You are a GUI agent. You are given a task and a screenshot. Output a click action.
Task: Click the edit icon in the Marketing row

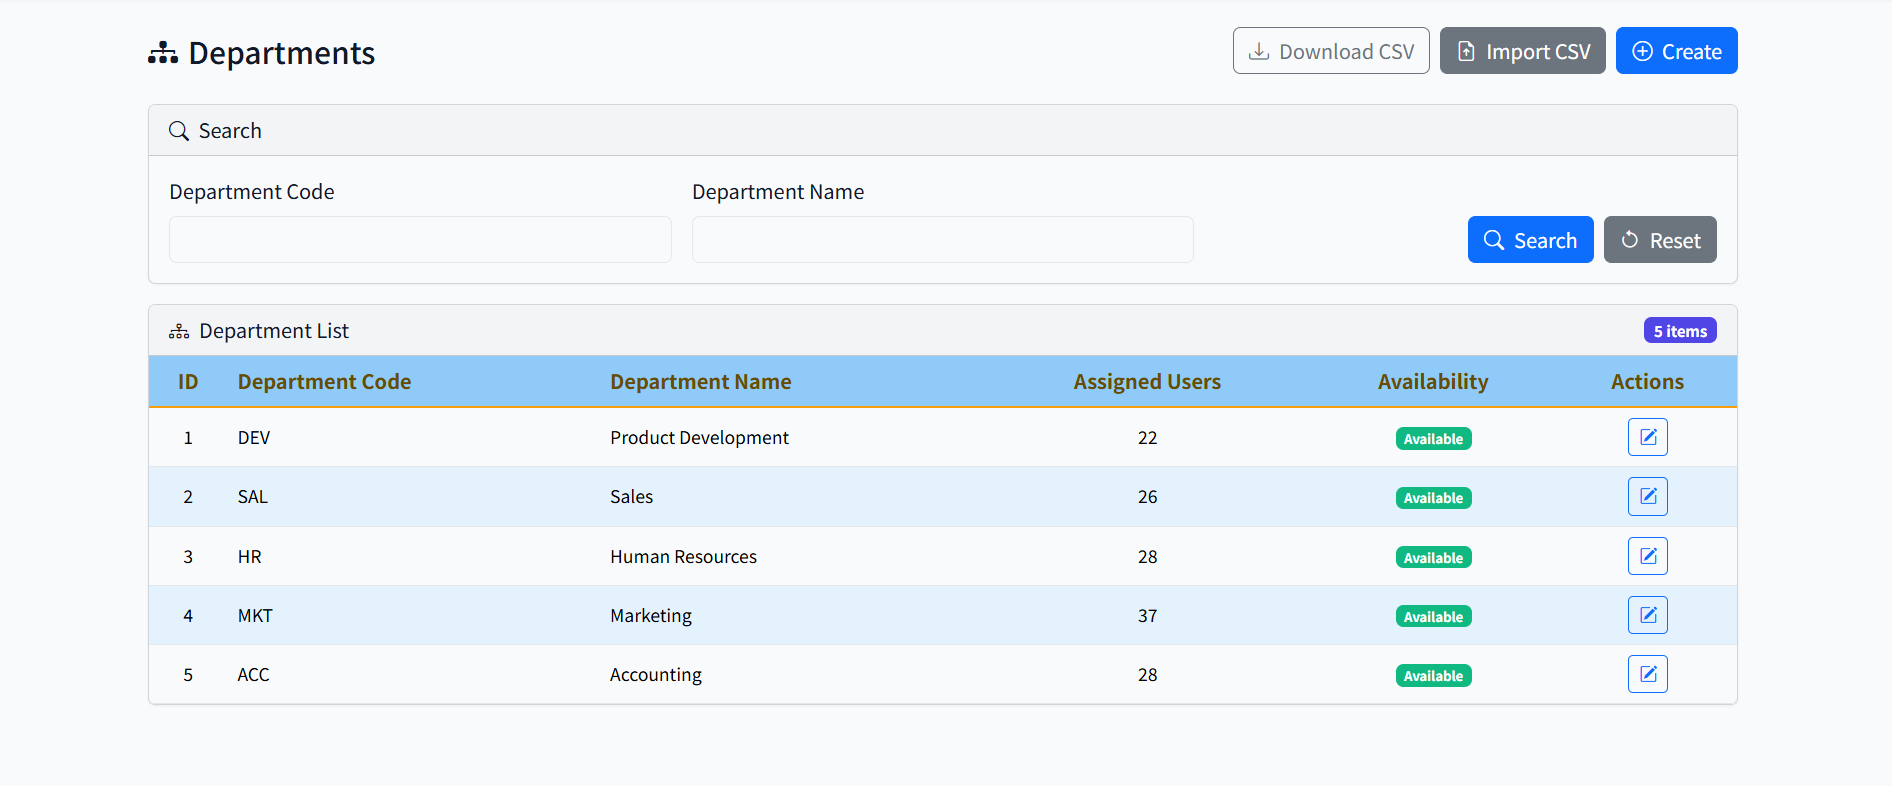(1647, 615)
